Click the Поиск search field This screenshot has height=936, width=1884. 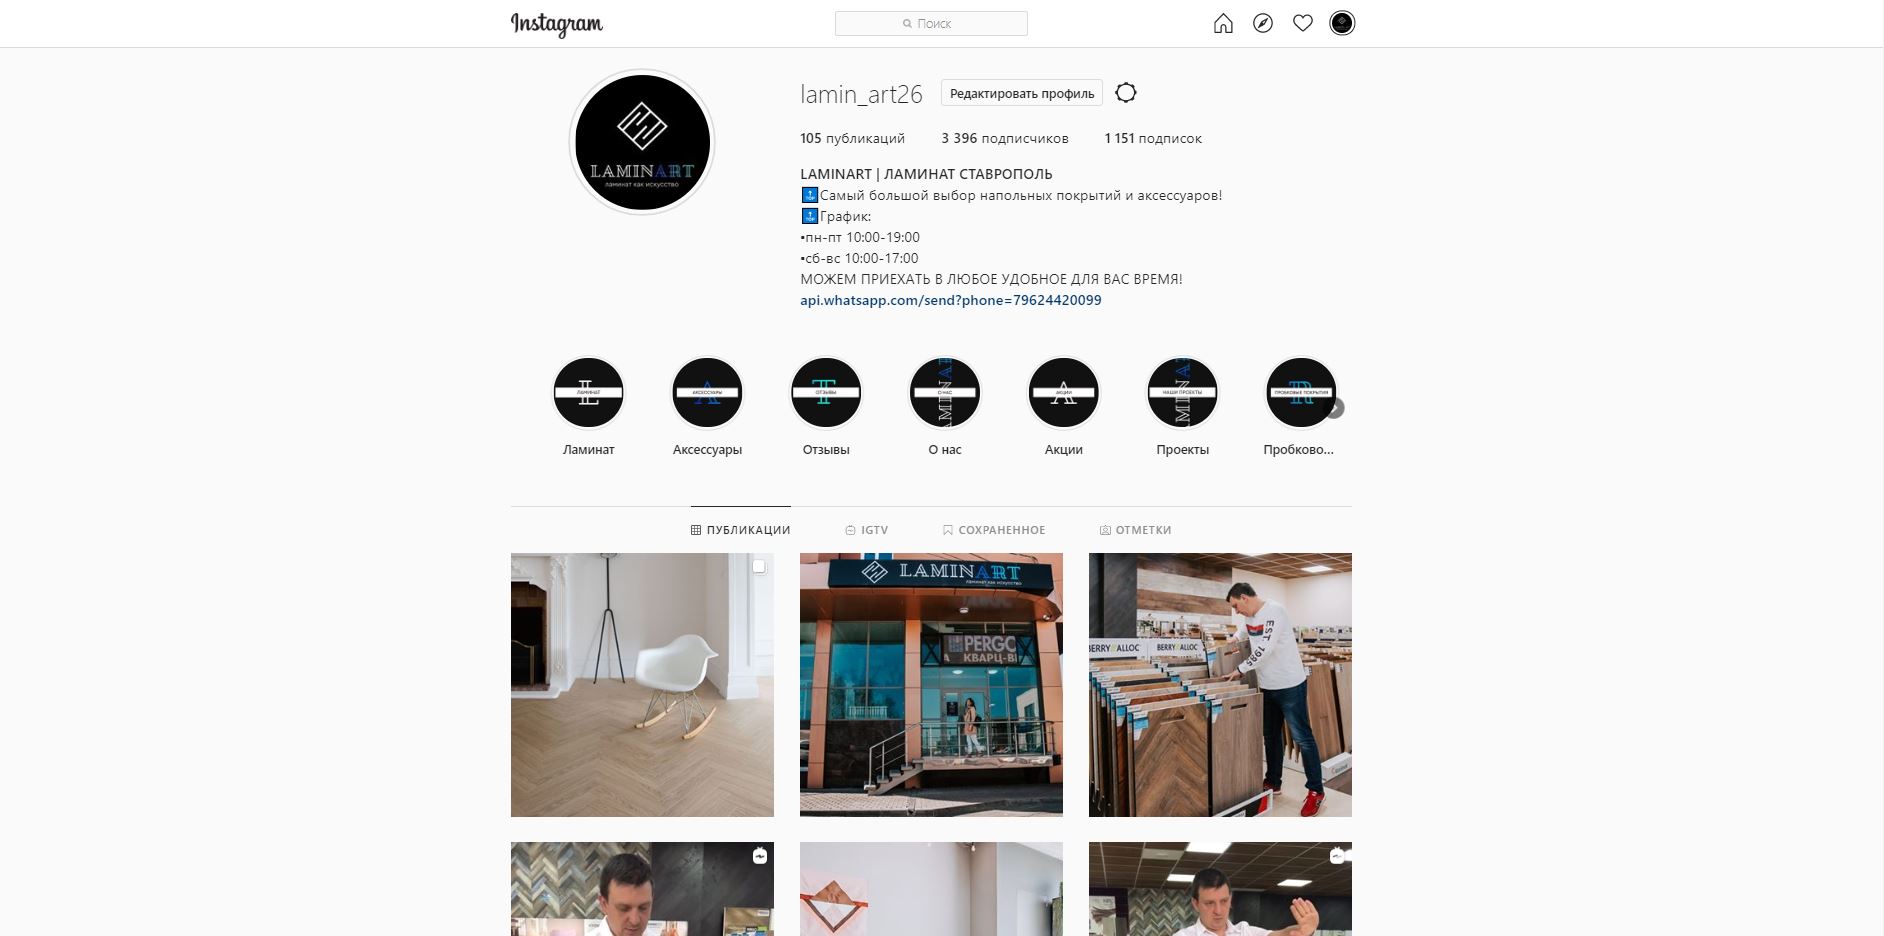[x=931, y=23]
